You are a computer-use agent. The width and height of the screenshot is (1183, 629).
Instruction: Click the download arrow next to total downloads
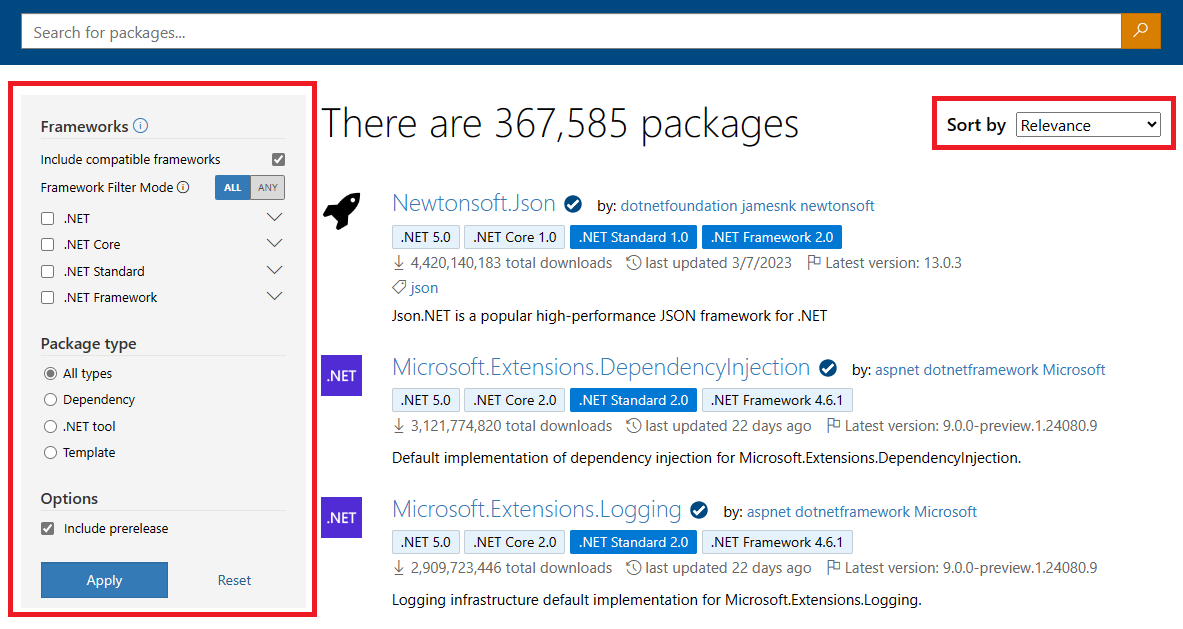tap(399, 262)
